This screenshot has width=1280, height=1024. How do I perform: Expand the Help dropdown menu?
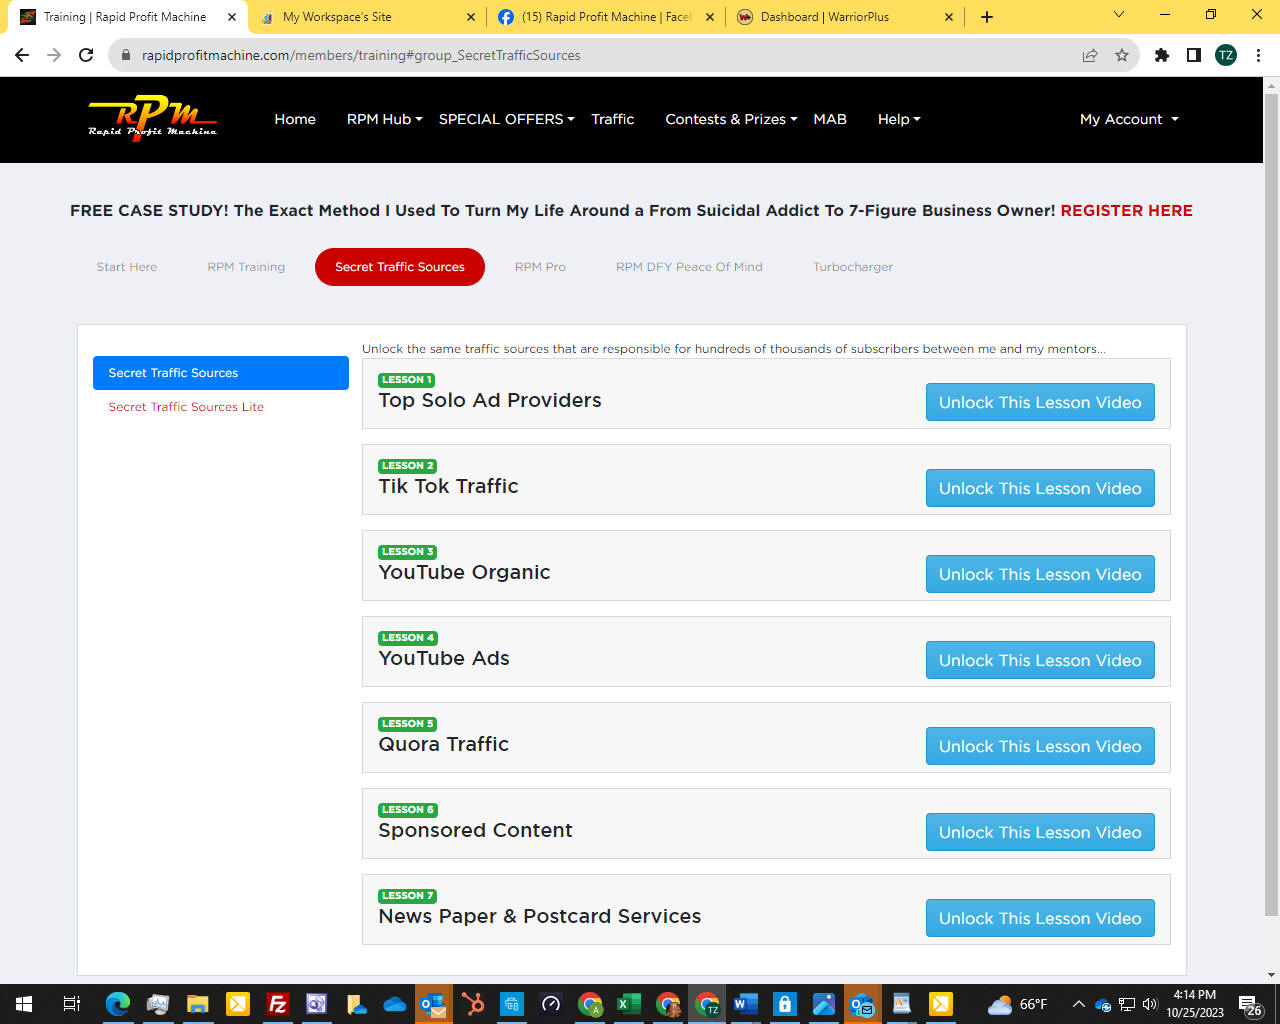pos(899,119)
